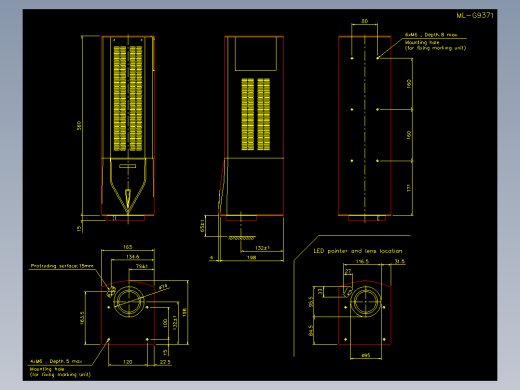Click the "165" width dimension
Image resolution: width=520 pixels, height=390 pixels.
(128, 247)
